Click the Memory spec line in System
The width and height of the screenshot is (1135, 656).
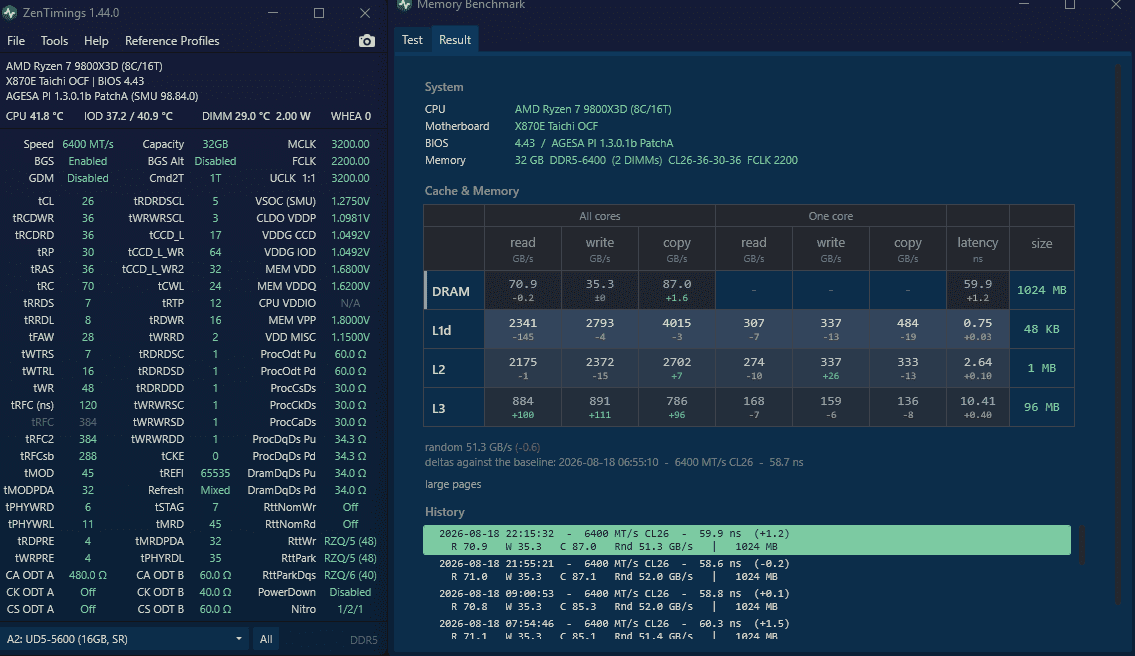[x=656, y=160]
